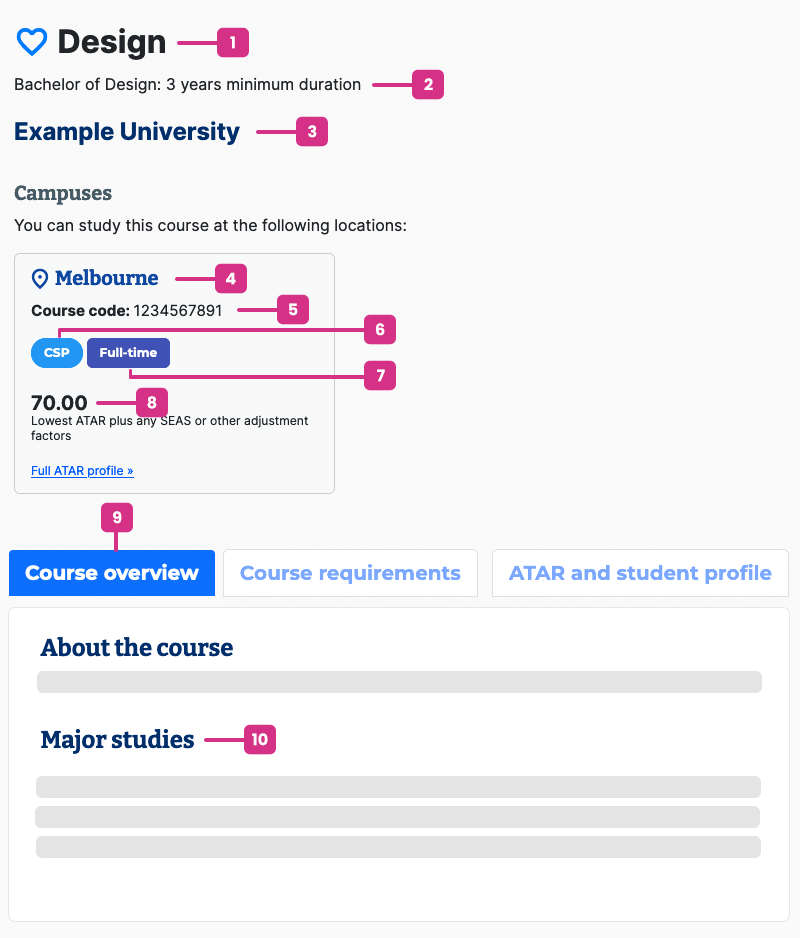
Task: Switch to the Course requirements tab
Action: tap(350, 572)
